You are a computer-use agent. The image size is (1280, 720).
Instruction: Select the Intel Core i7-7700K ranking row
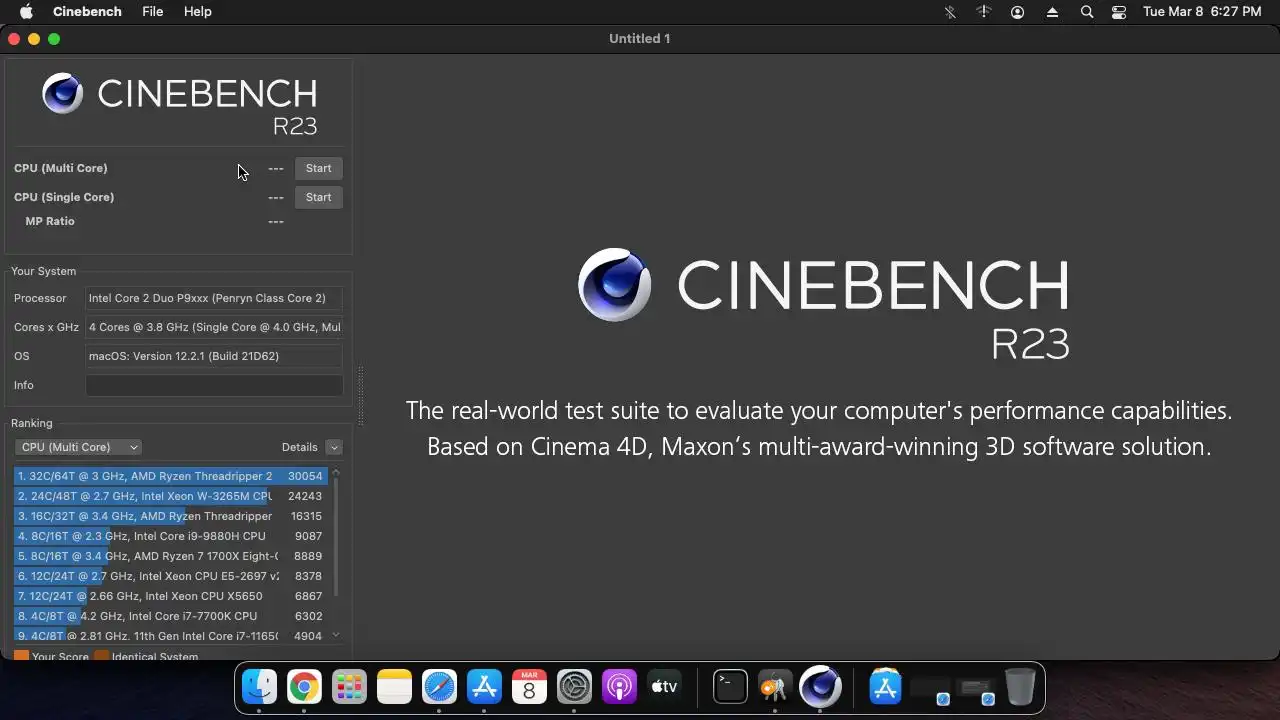tap(171, 616)
